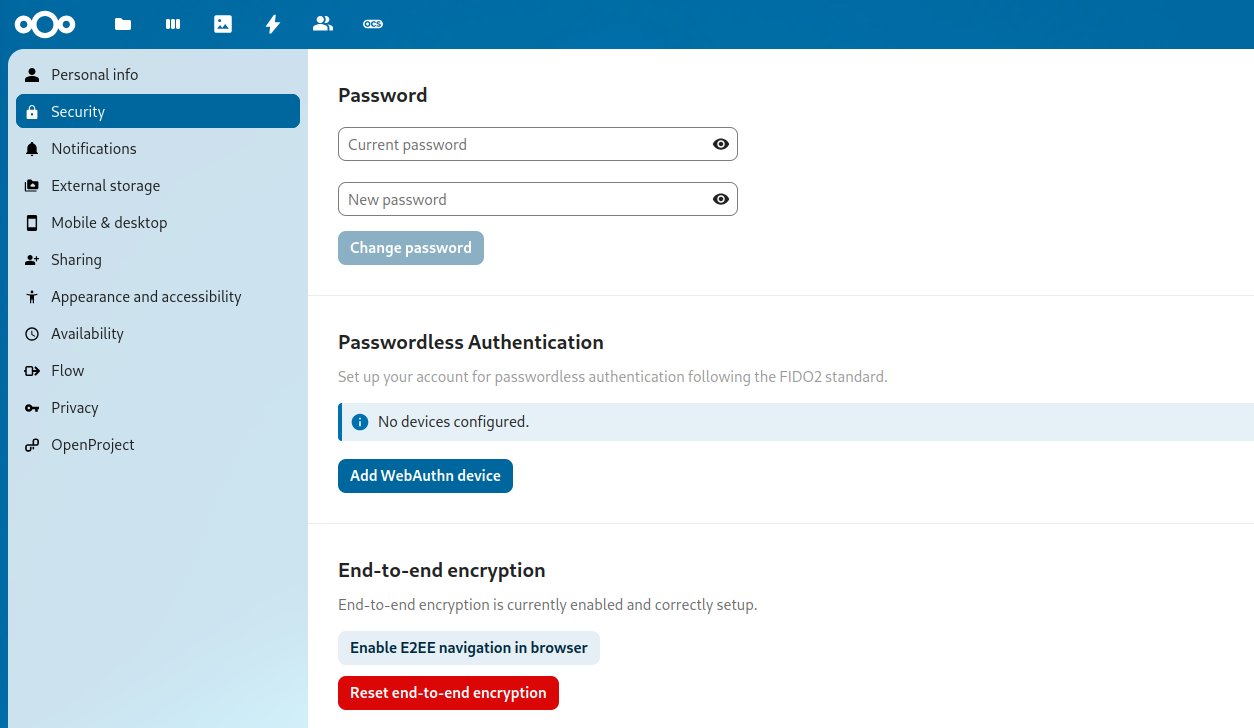Open the Activity lightning bolt icon
Screen dimensions: 1254x728
coord(273,24)
